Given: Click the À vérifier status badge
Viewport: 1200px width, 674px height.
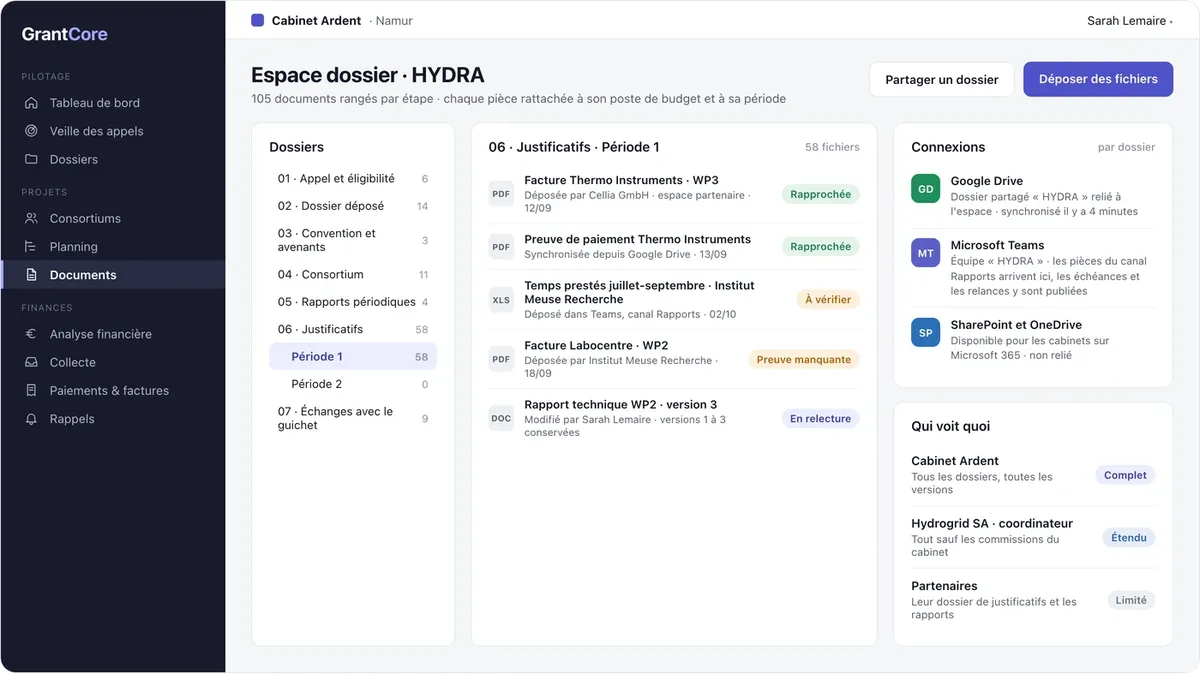Looking at the screenshot, I should pyautogui.click(x=828, y=299).
